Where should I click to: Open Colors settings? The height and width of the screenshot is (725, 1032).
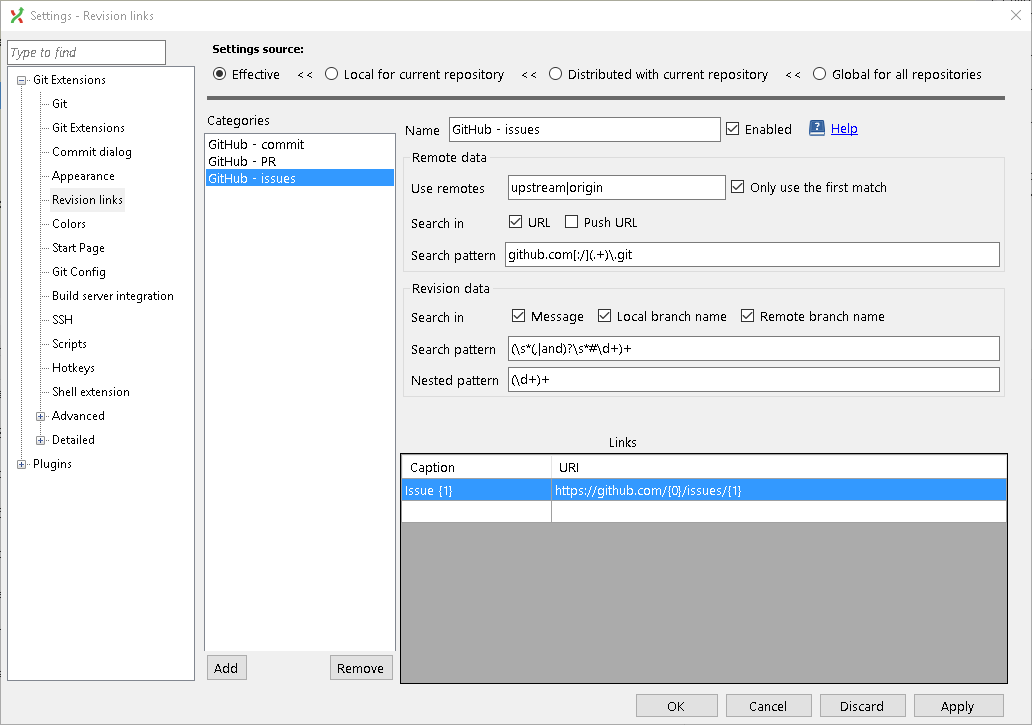tap(68, 224)
